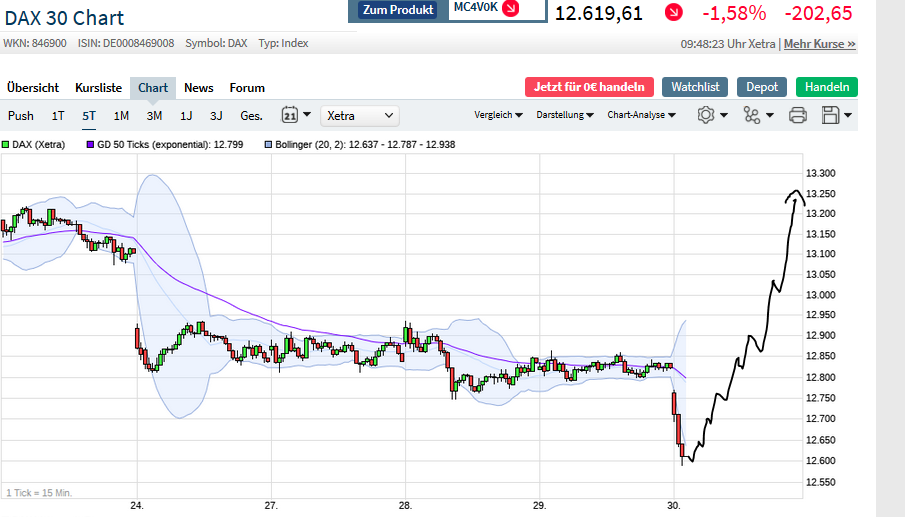Viewport: 905px width, 517px height.
Task: Open chart settings gear icon
Action: click(705, 115)
